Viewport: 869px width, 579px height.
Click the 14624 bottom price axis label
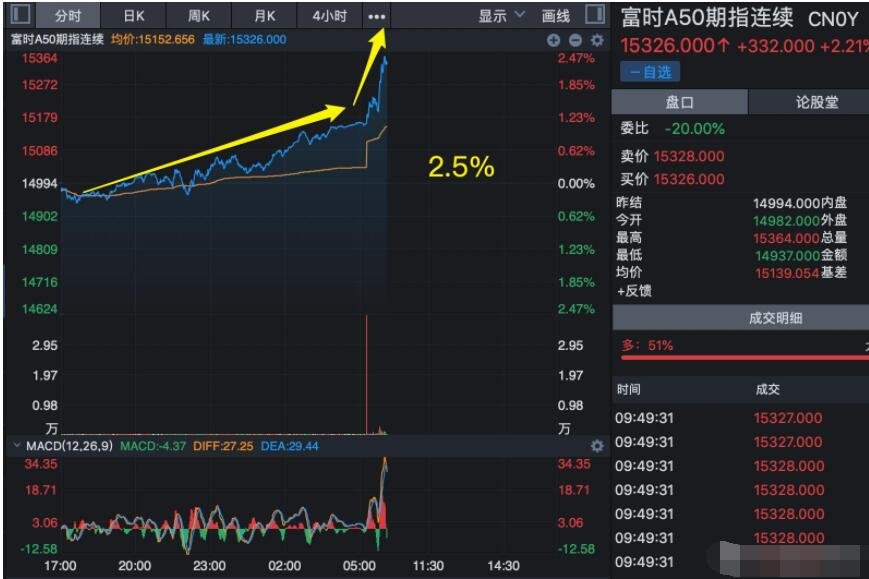coord(39,309)
